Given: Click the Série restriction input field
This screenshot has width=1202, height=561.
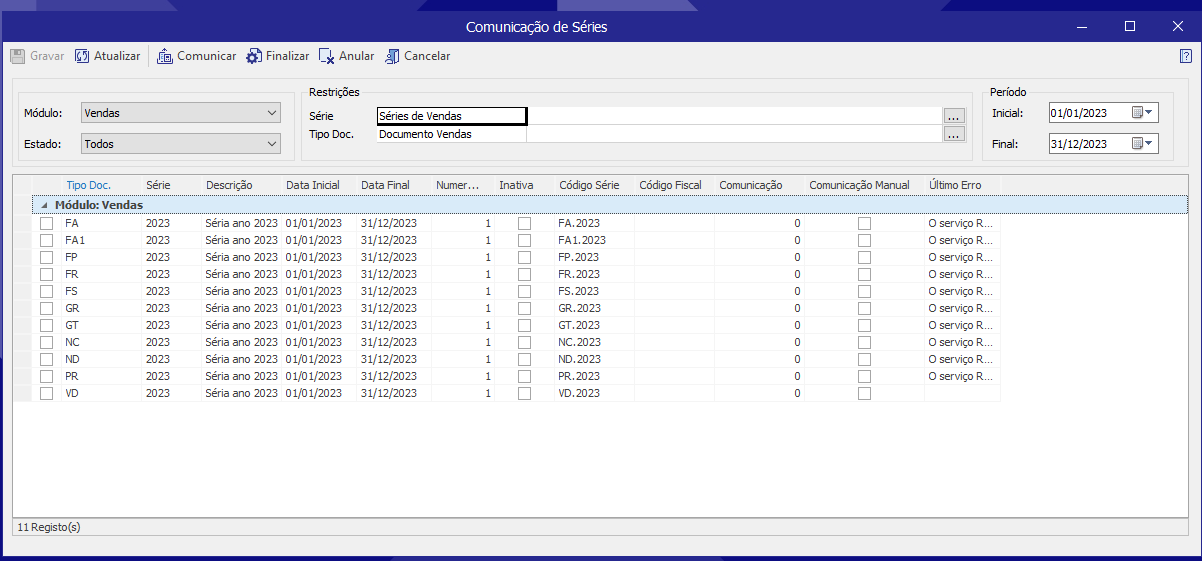Looking at the screenshot, I should point(451,116).
